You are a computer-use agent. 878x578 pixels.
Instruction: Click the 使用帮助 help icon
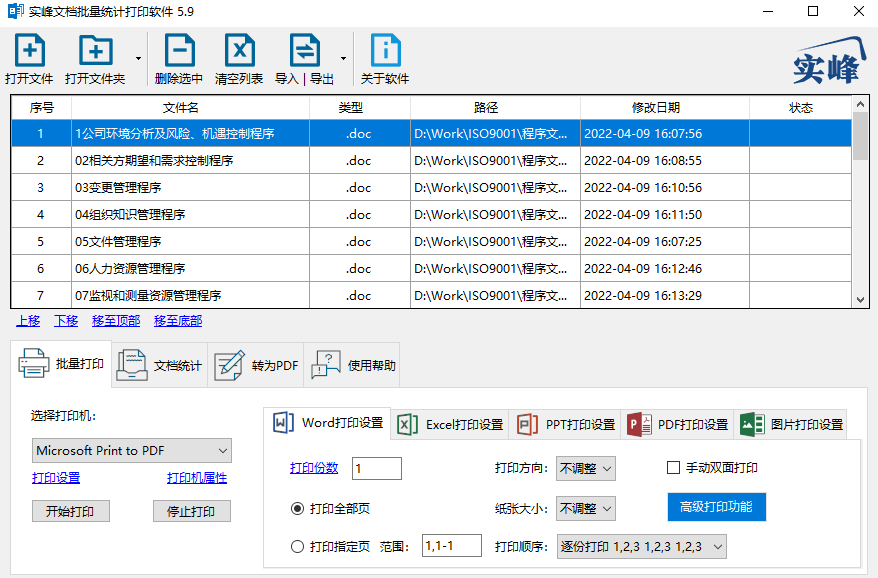(x=326, y=365)
